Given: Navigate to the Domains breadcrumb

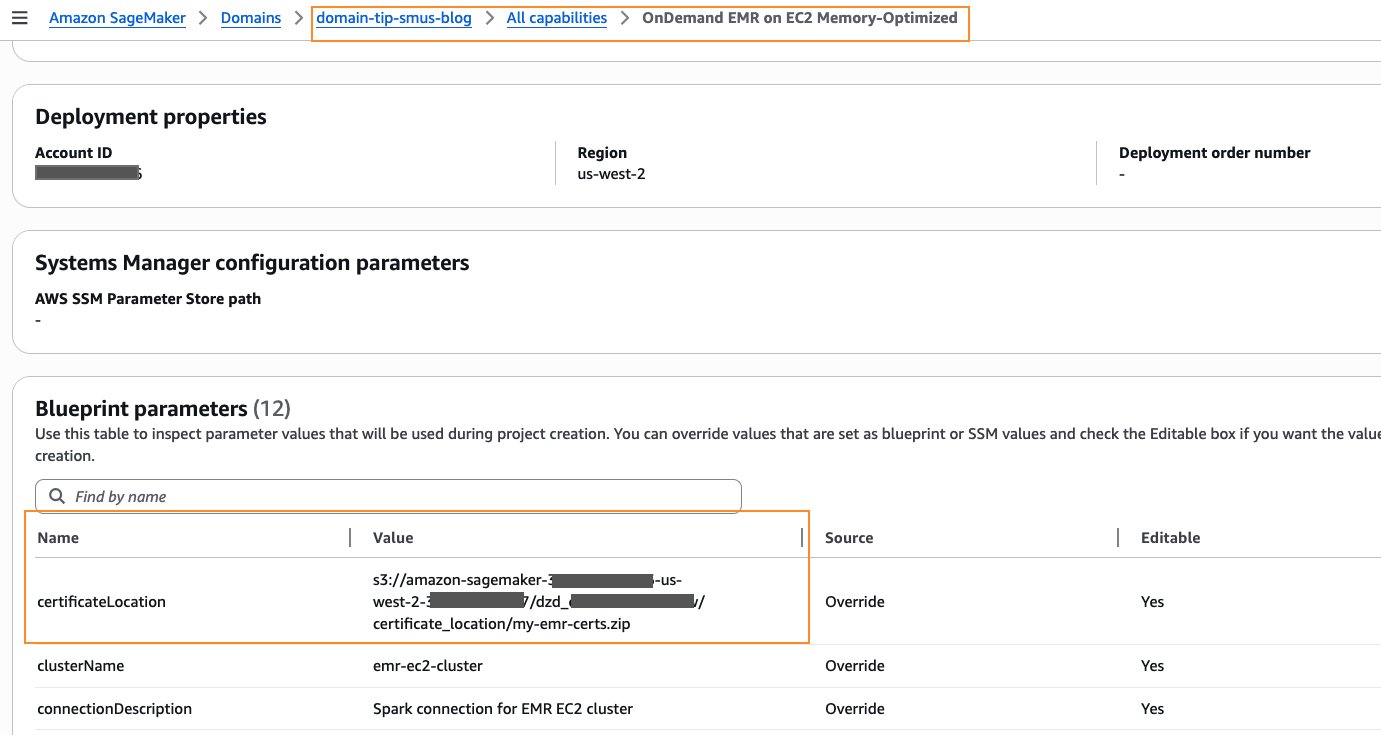Looking at the screenshot, I should [x=251, y=18].
